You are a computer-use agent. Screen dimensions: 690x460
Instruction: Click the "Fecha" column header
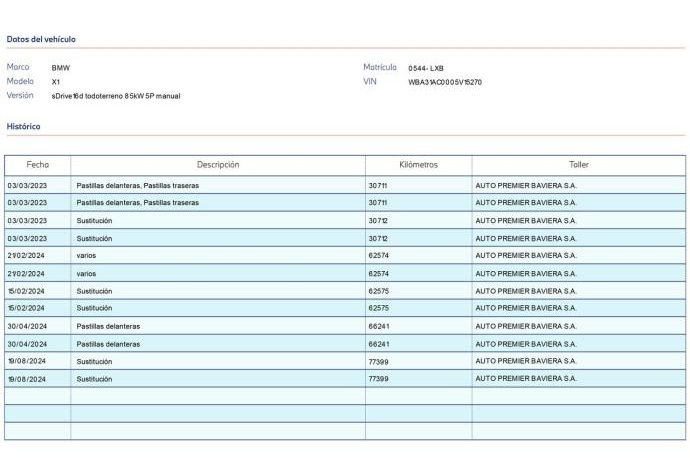(x=37, y=165)
